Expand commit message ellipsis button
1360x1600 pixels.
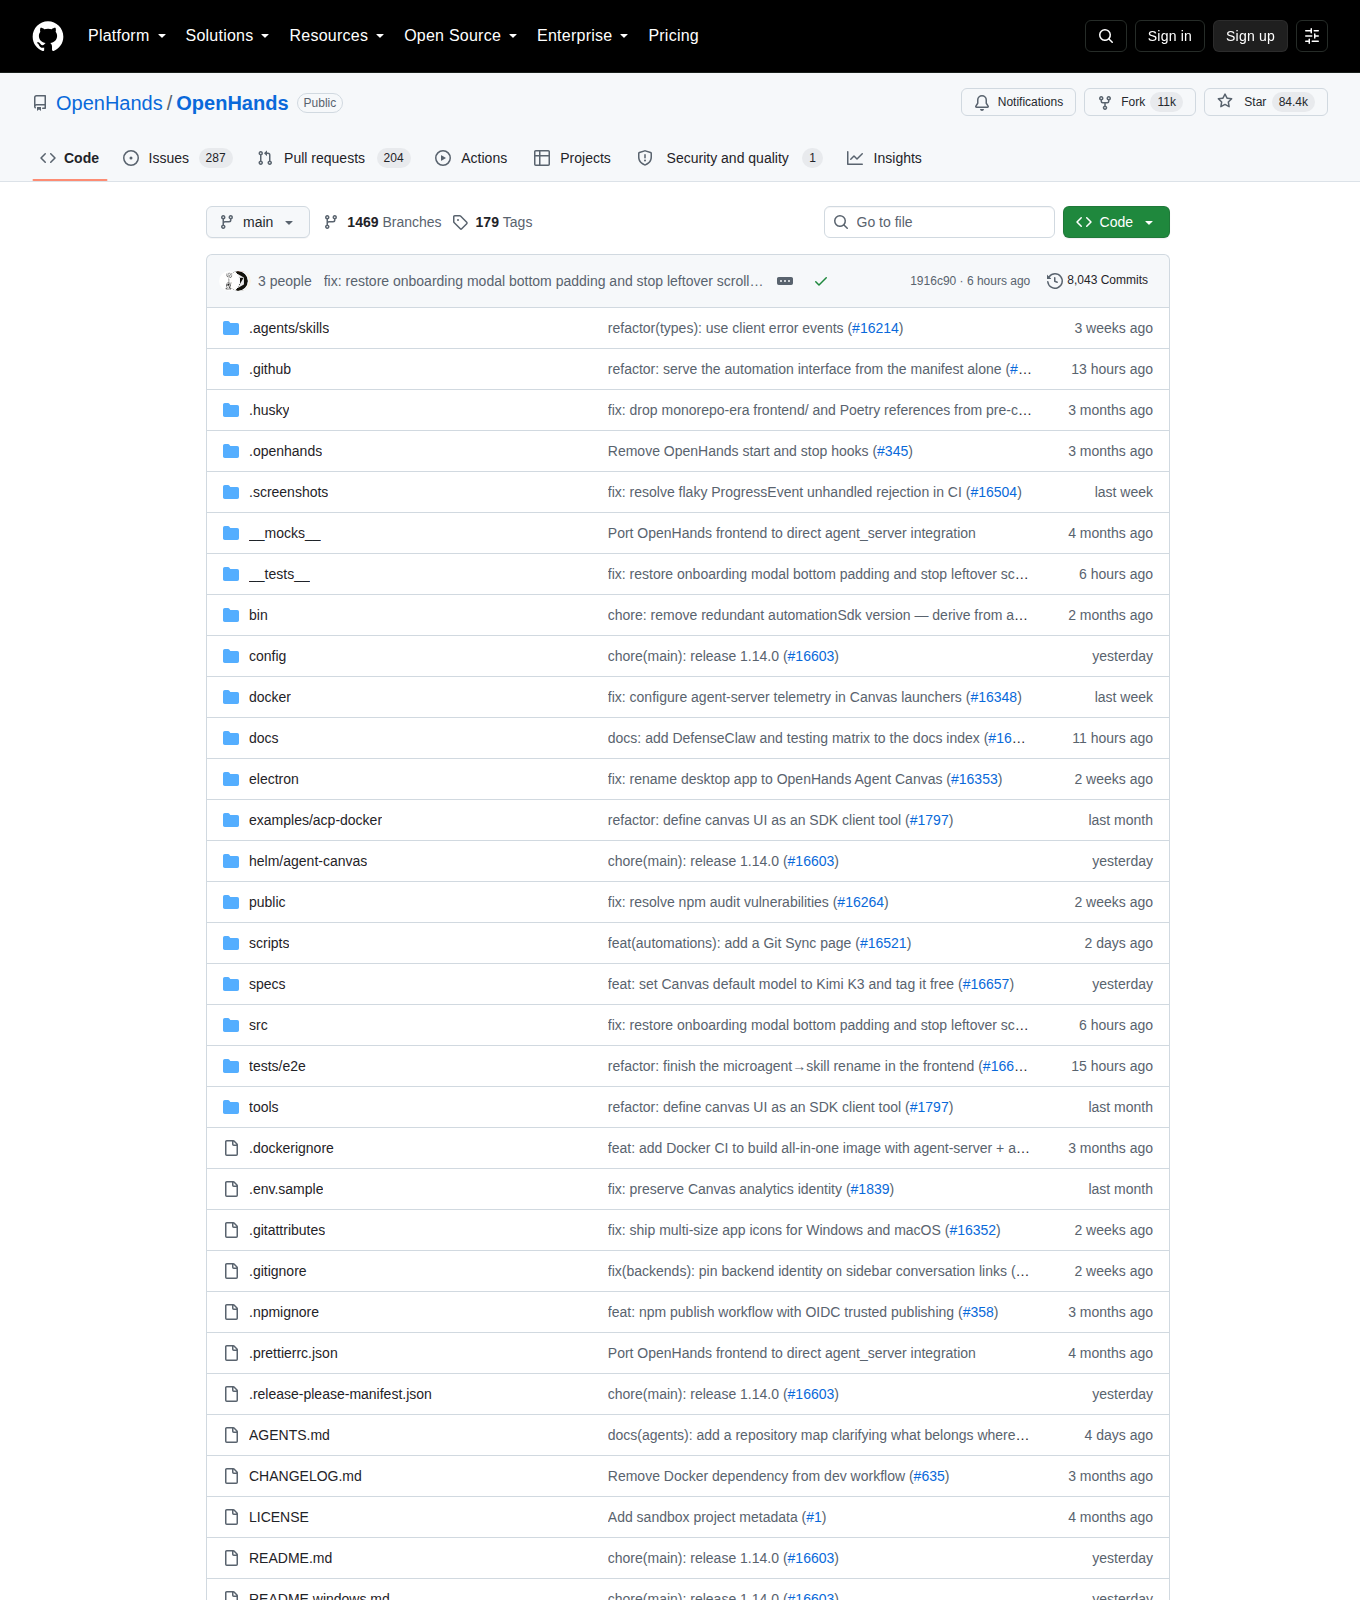785,281
